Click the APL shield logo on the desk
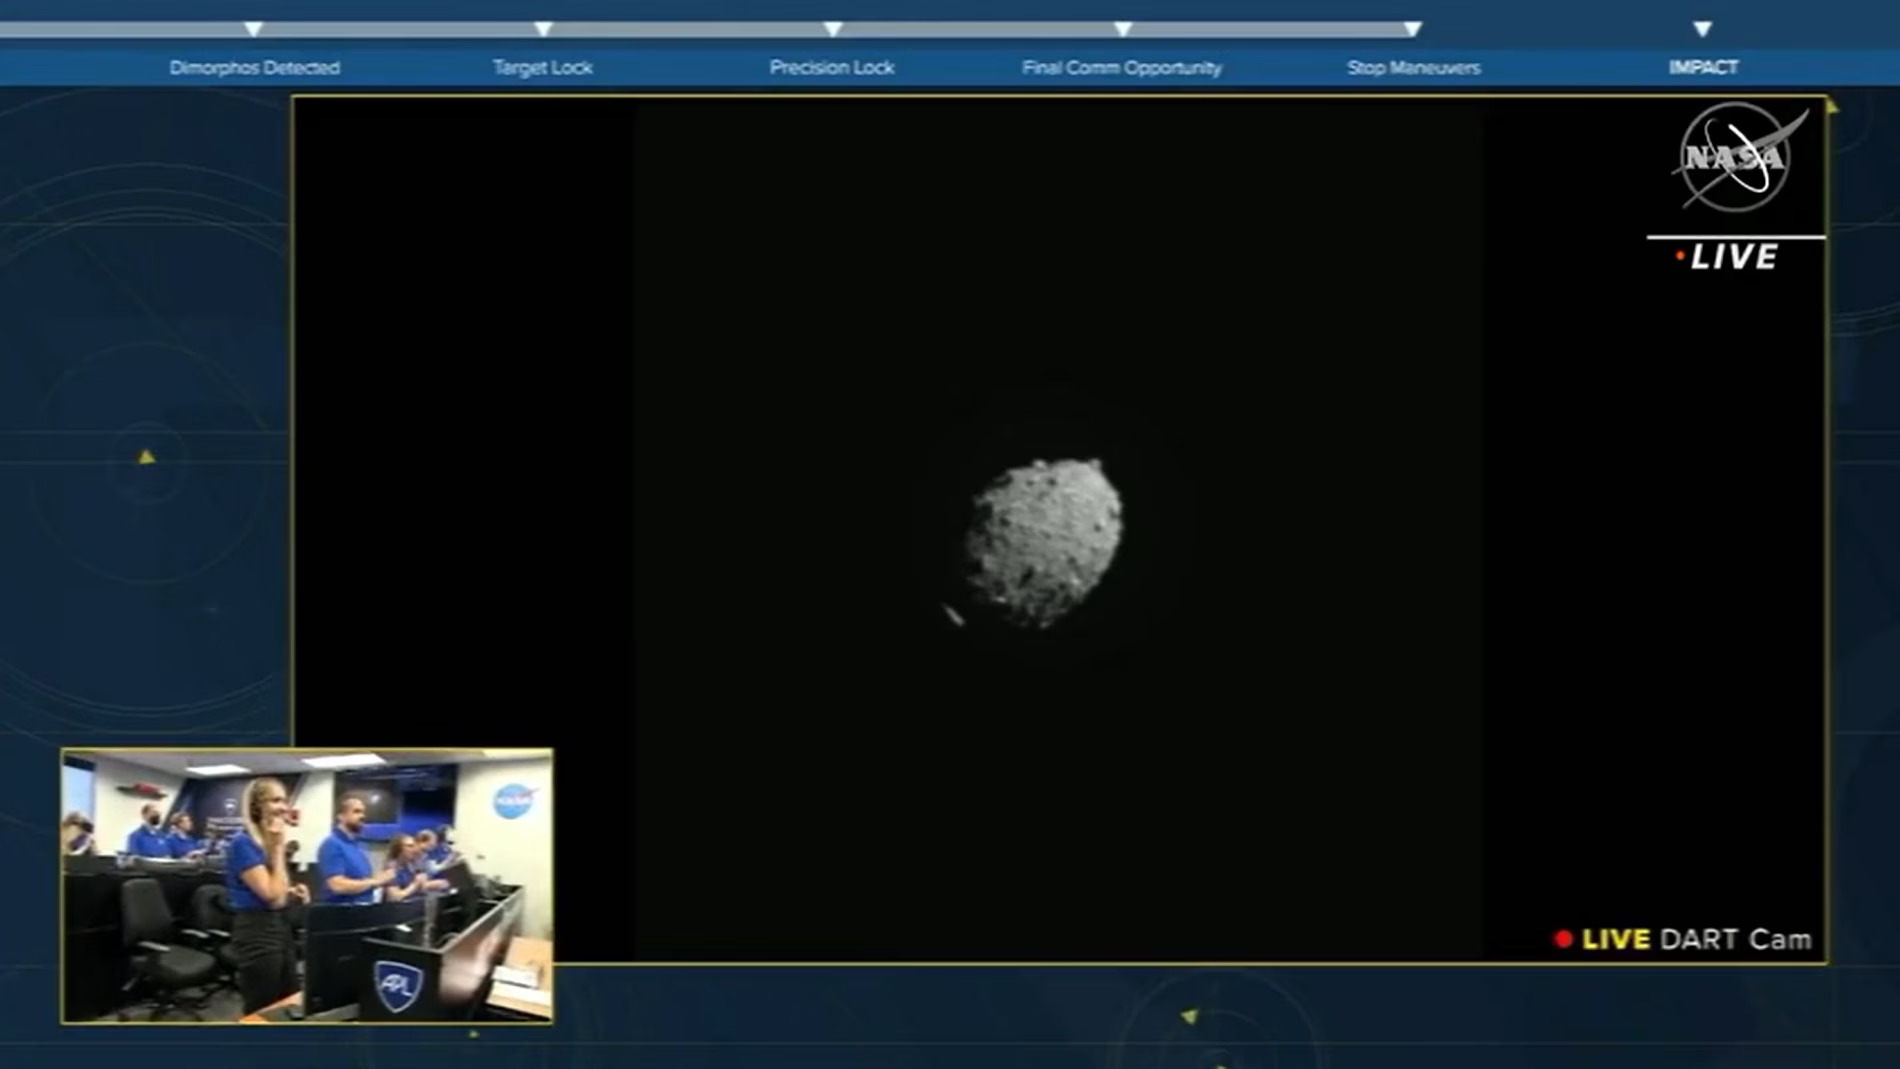Screen dimensions: 1900x1069 tap(398, 985)
